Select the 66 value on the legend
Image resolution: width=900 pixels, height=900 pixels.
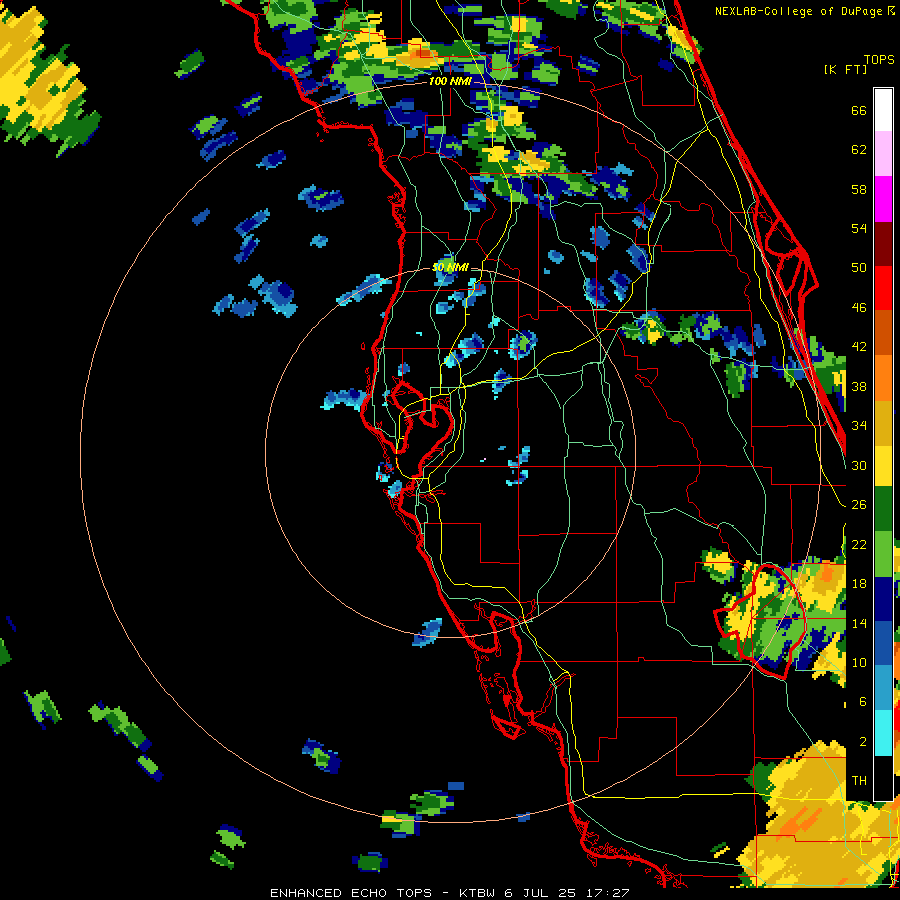(859, 110)
